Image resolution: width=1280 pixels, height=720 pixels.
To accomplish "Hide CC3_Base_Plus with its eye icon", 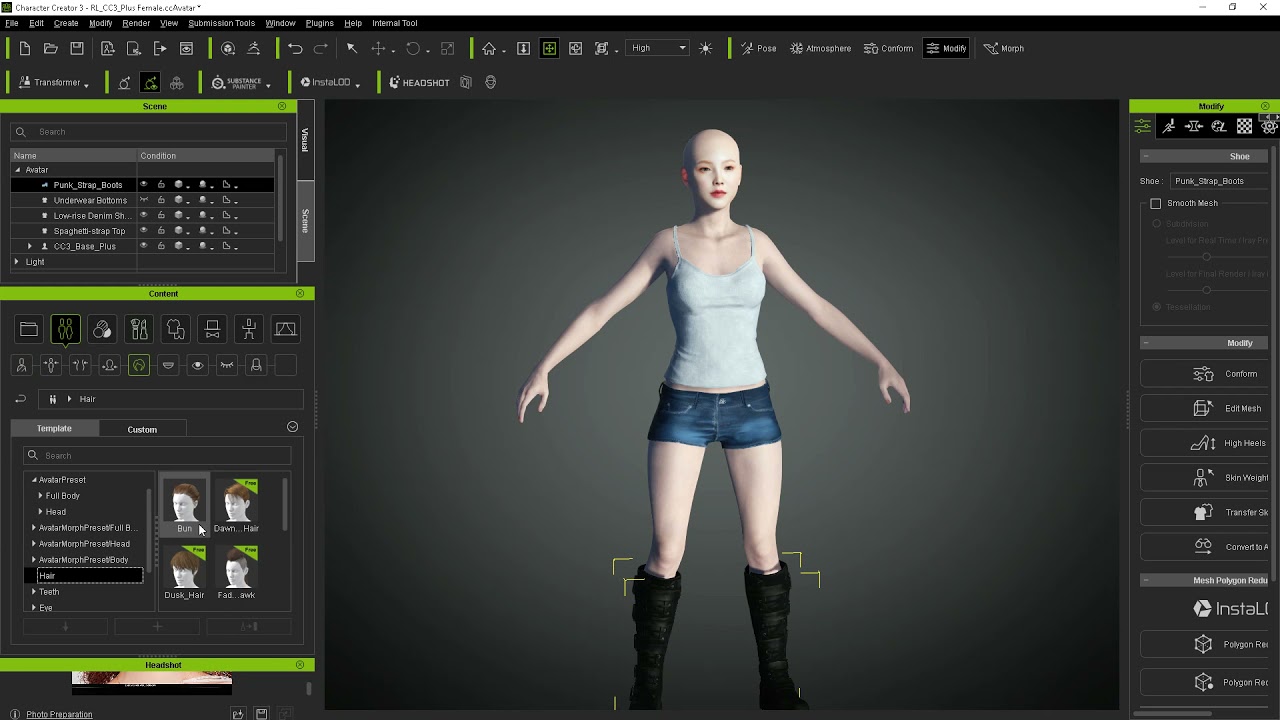I will click(144, 246).
